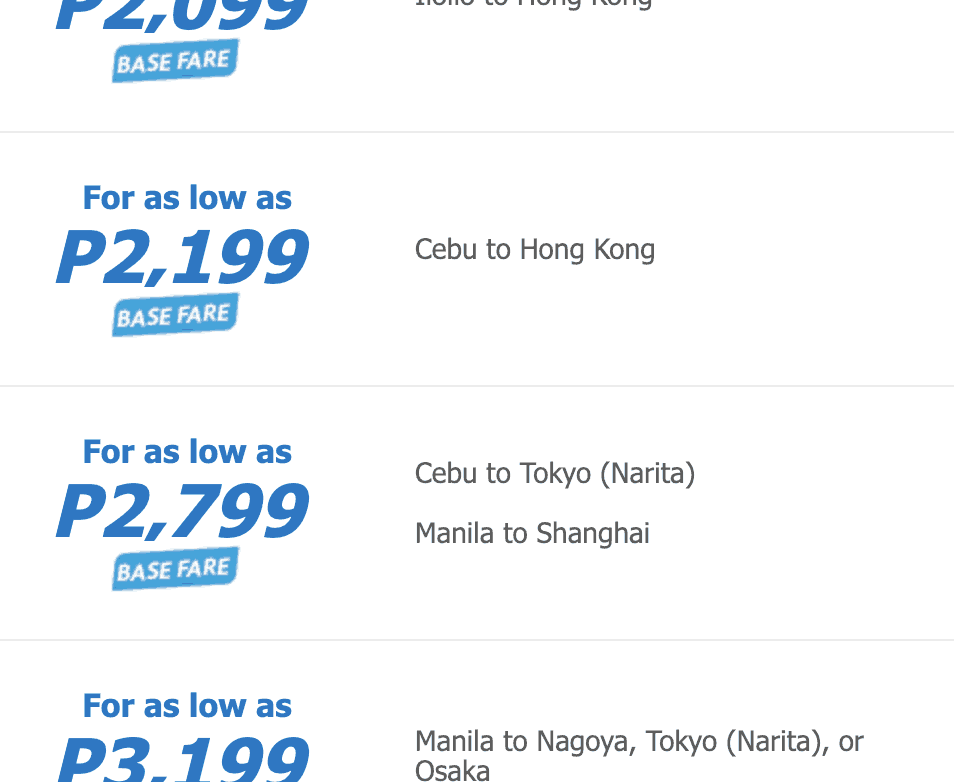Select the P2,799 fare price
Viewport: 954px width, 782px height.
click(182, 512)
